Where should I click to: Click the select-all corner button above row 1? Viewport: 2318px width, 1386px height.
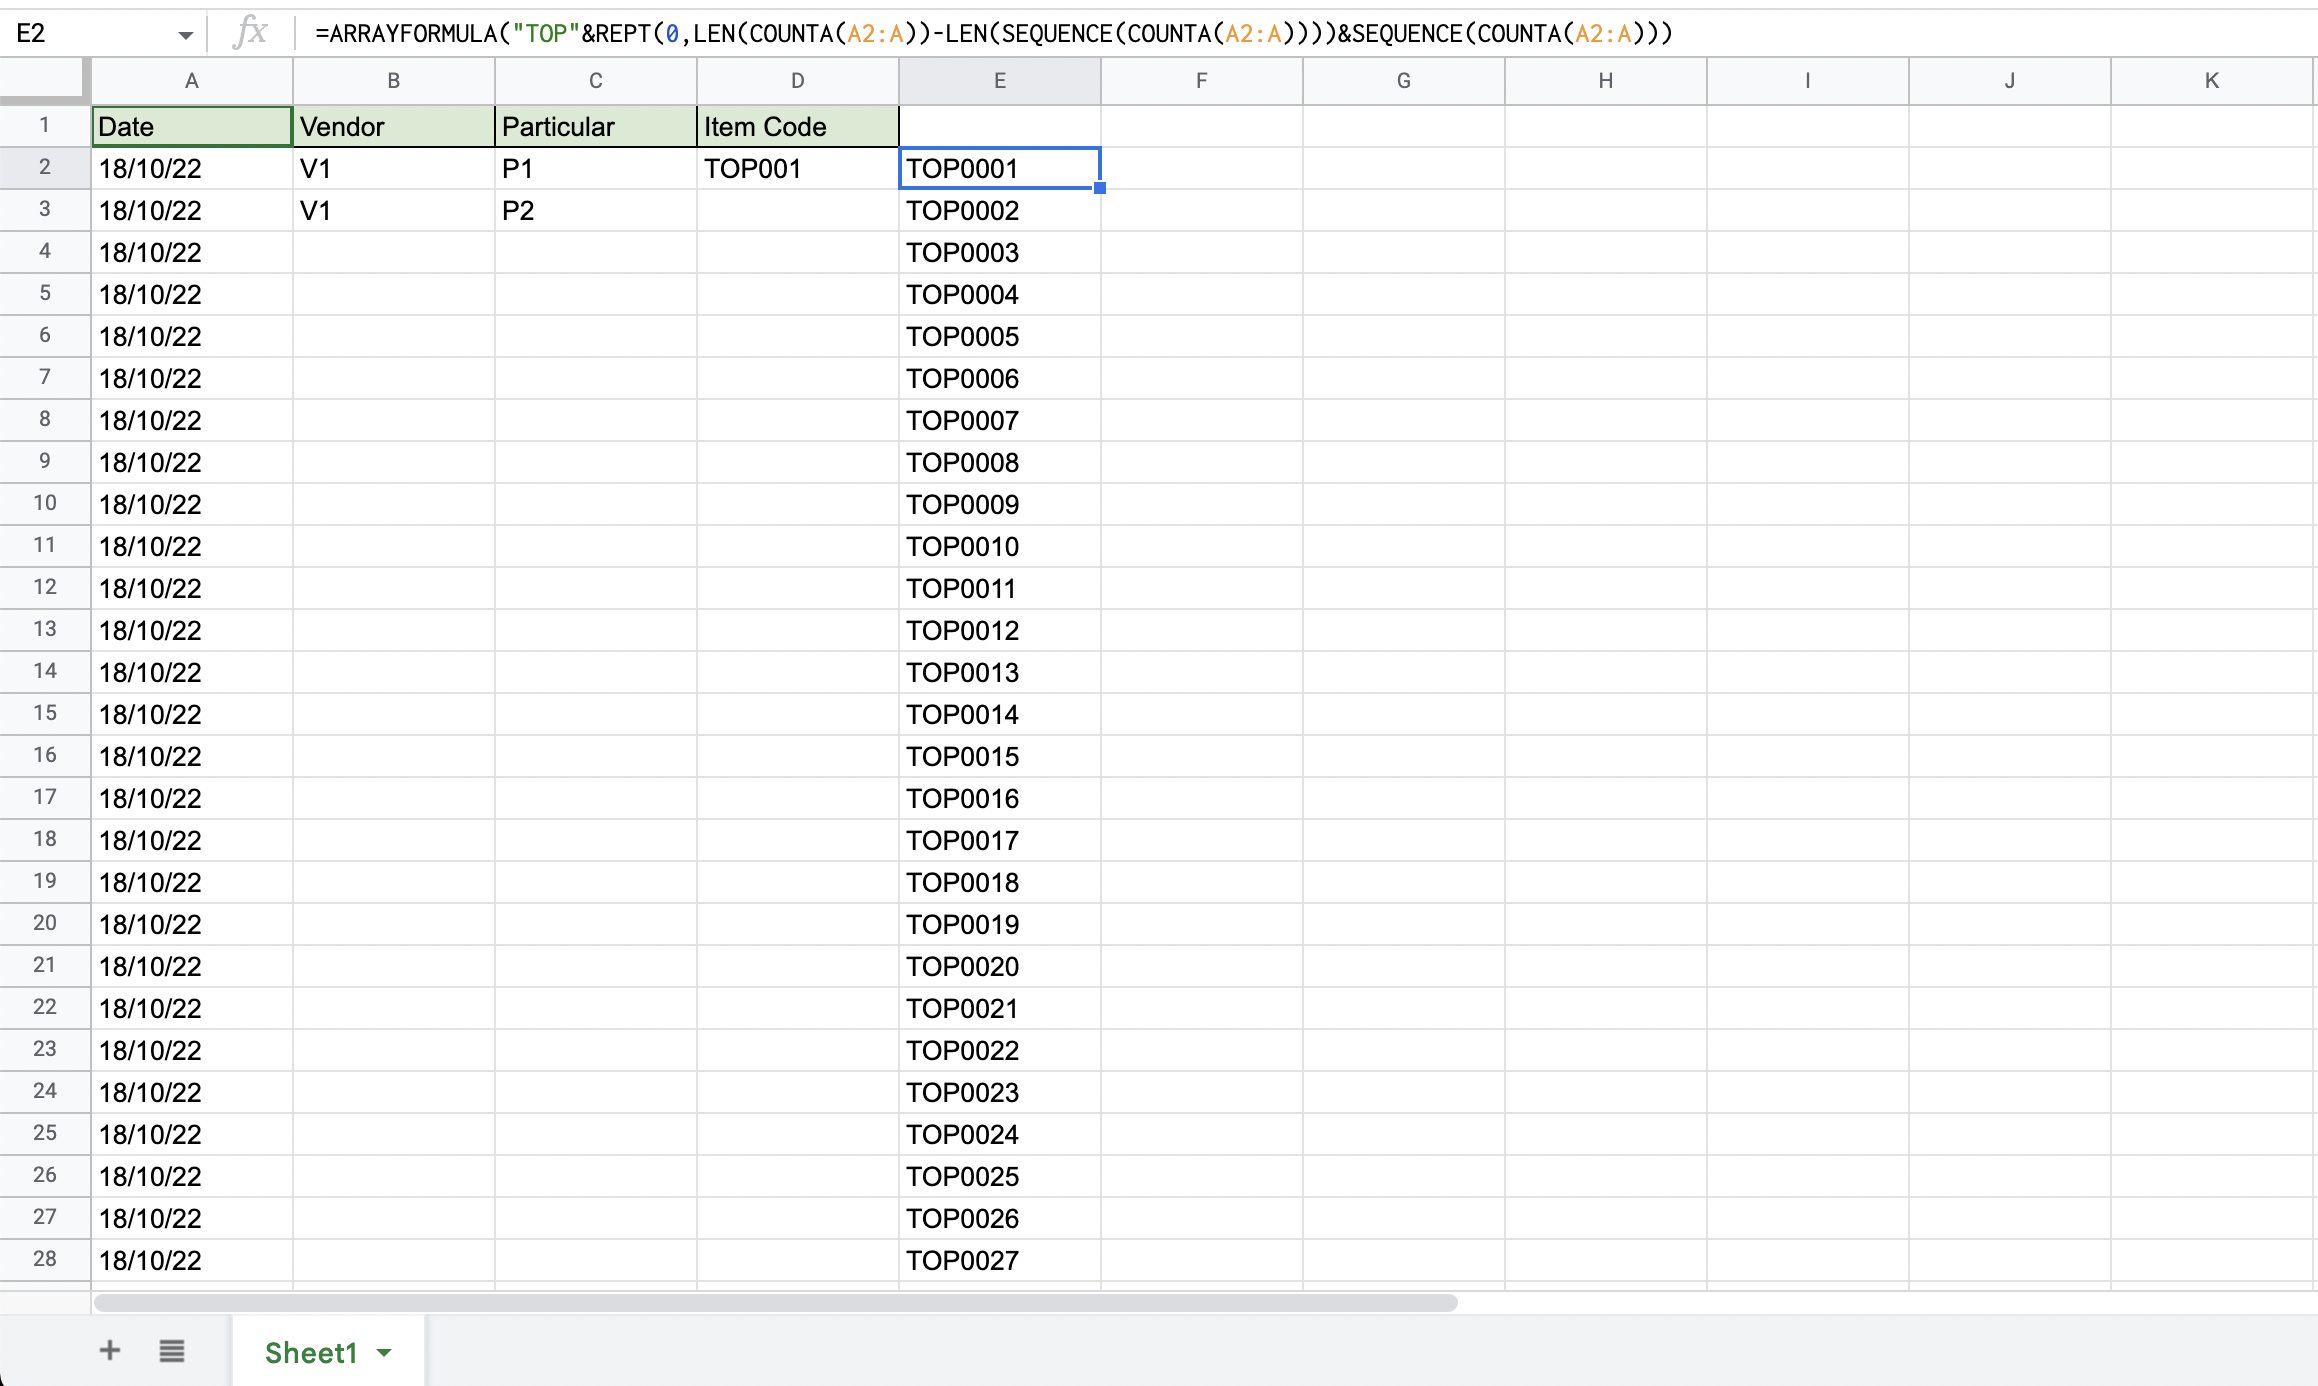click(x=44, y=80)
